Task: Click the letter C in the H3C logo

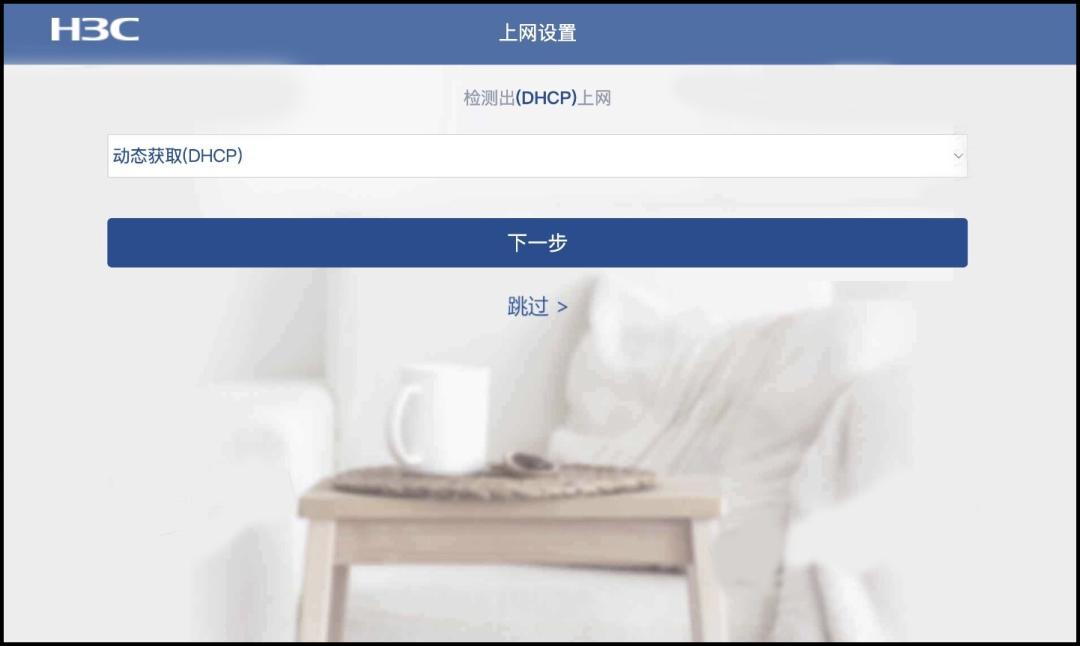Action: point(123,30)
